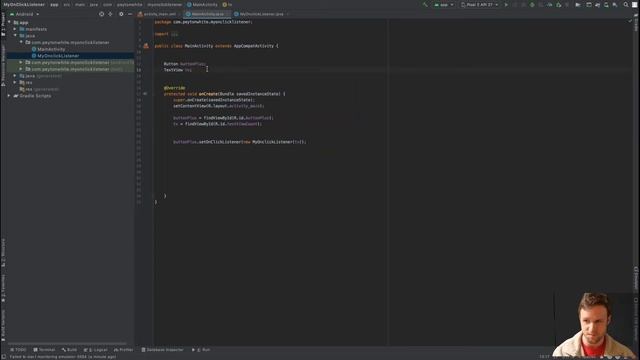Click the Expand/Collapse All icon in Project panel
640x360 pixels.
(x=110, y=14)
